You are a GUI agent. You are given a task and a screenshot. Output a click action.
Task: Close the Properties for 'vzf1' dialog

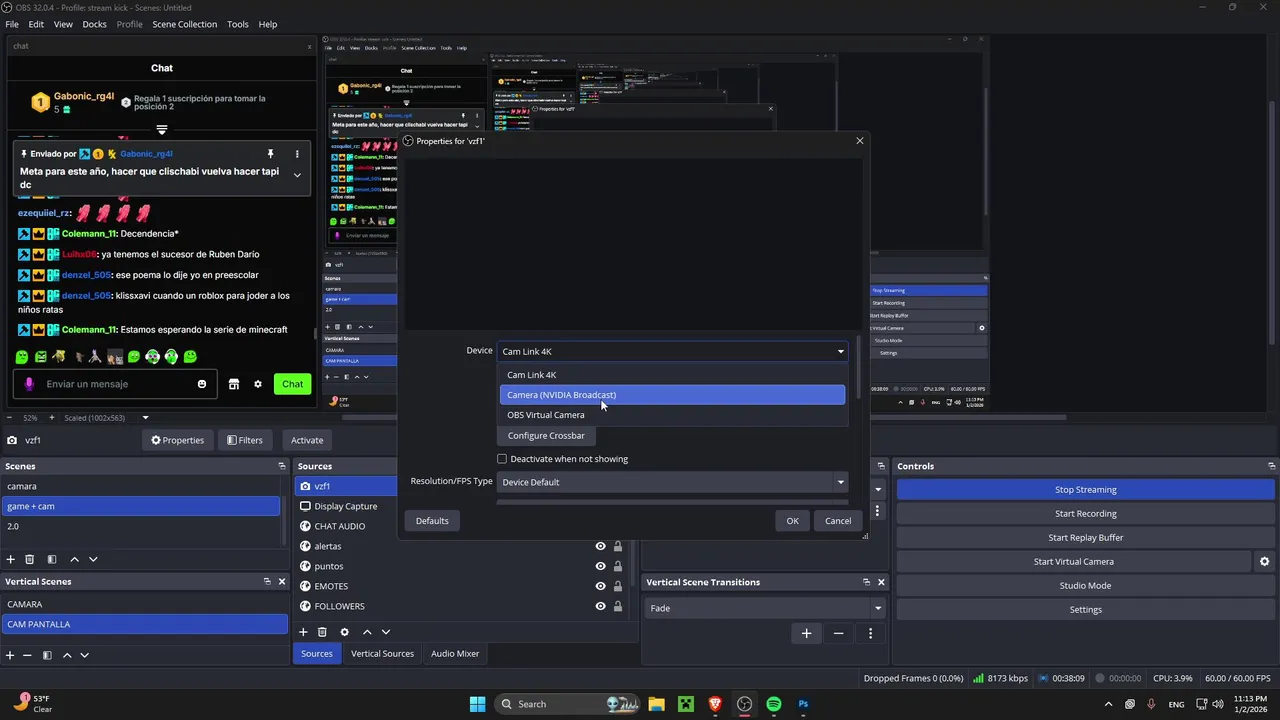(x=859, y=141)
